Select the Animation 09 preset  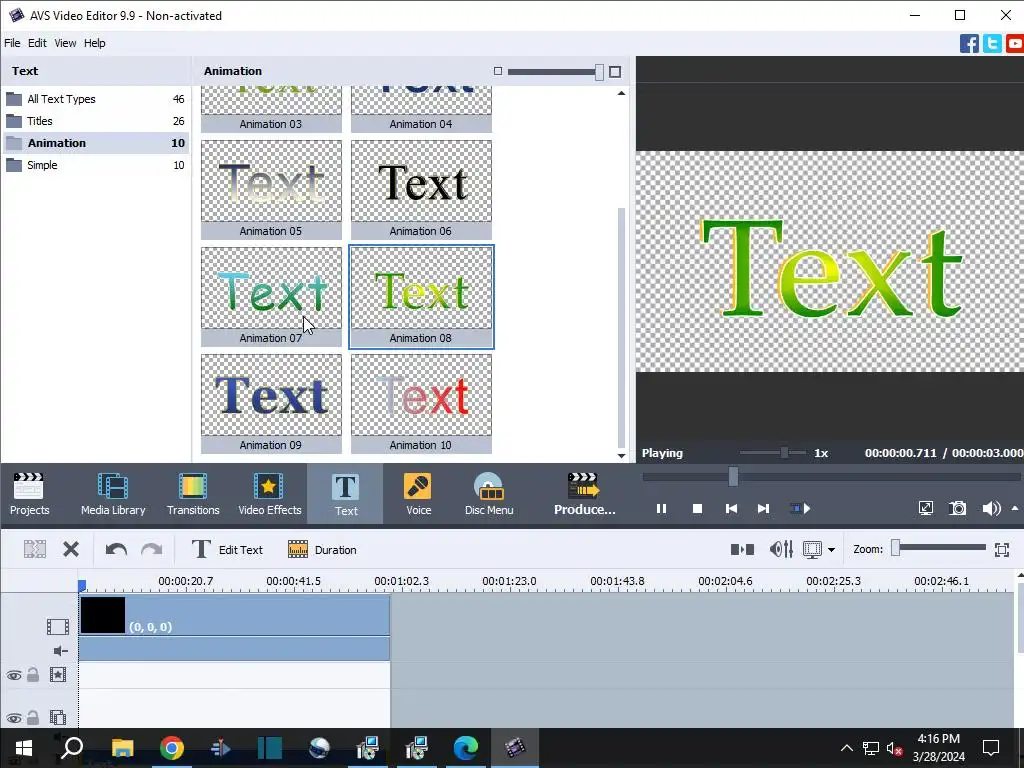[x=271, y=404]
